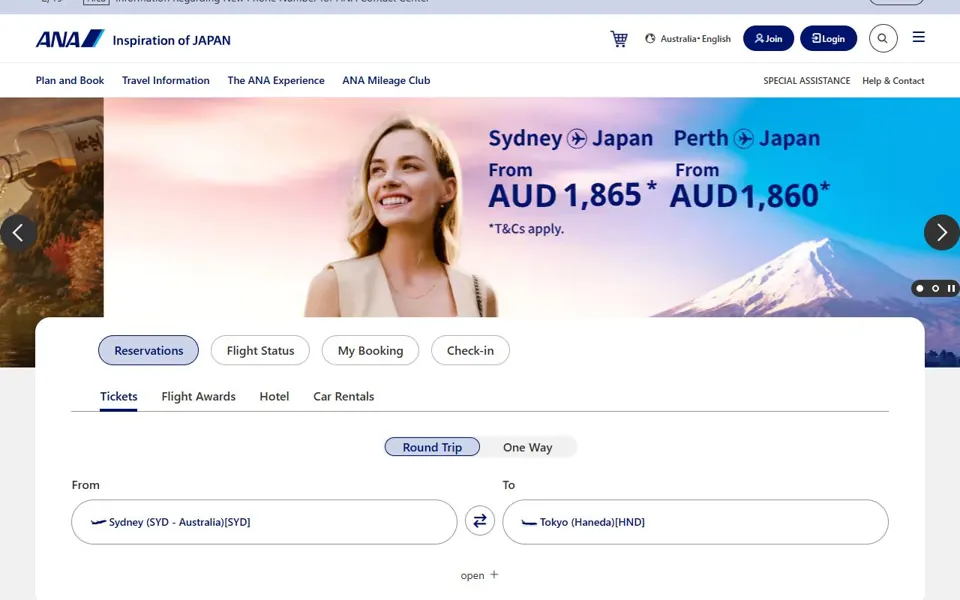This screenshot has width=960, height=600.
Task: Click the To field Tokyo (Haneda)
Action: (696, 522)
